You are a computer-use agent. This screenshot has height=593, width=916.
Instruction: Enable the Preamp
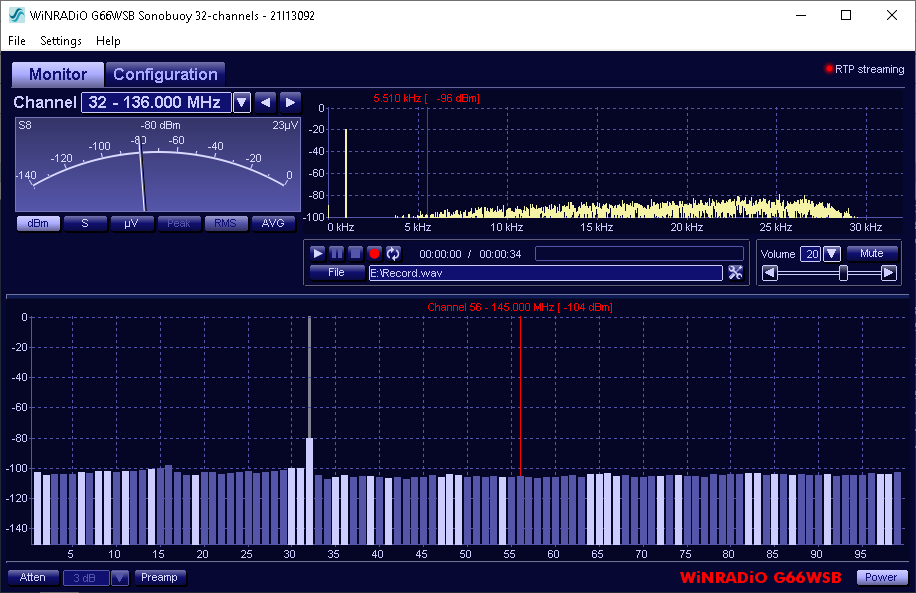tap(159, 577)
